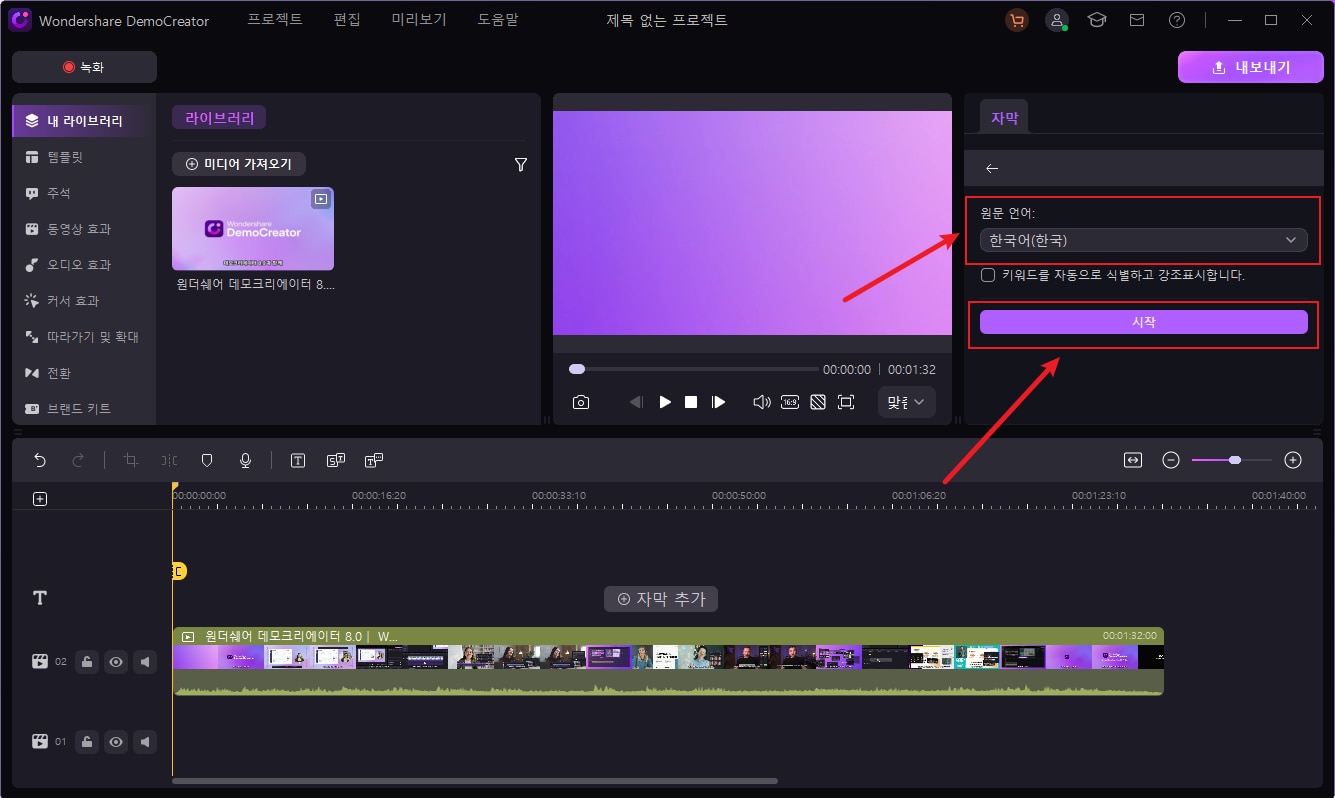This screenshot has height=798, width=1335.
Task: Change the 16:9 aspect ratio setting
Action: 790,402
